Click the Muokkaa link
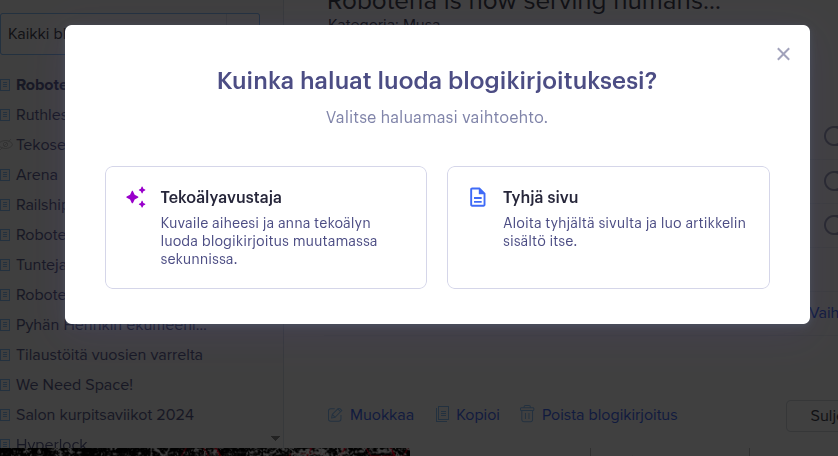838x456 pixels. point(380,415)
